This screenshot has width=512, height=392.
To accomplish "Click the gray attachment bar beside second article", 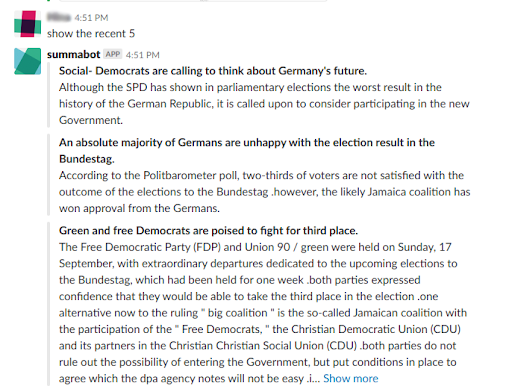I will click(49, 175).
